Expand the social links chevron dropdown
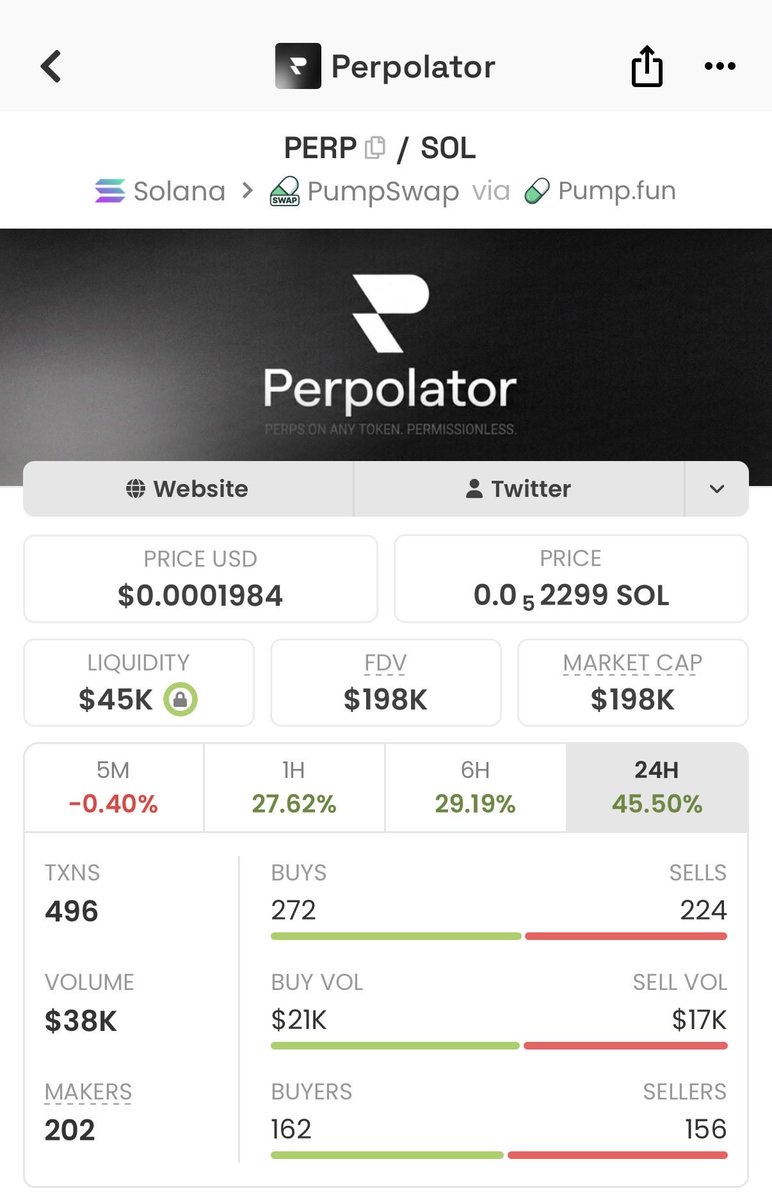The width and height of the screenshot is (772, 1200). 716,489
